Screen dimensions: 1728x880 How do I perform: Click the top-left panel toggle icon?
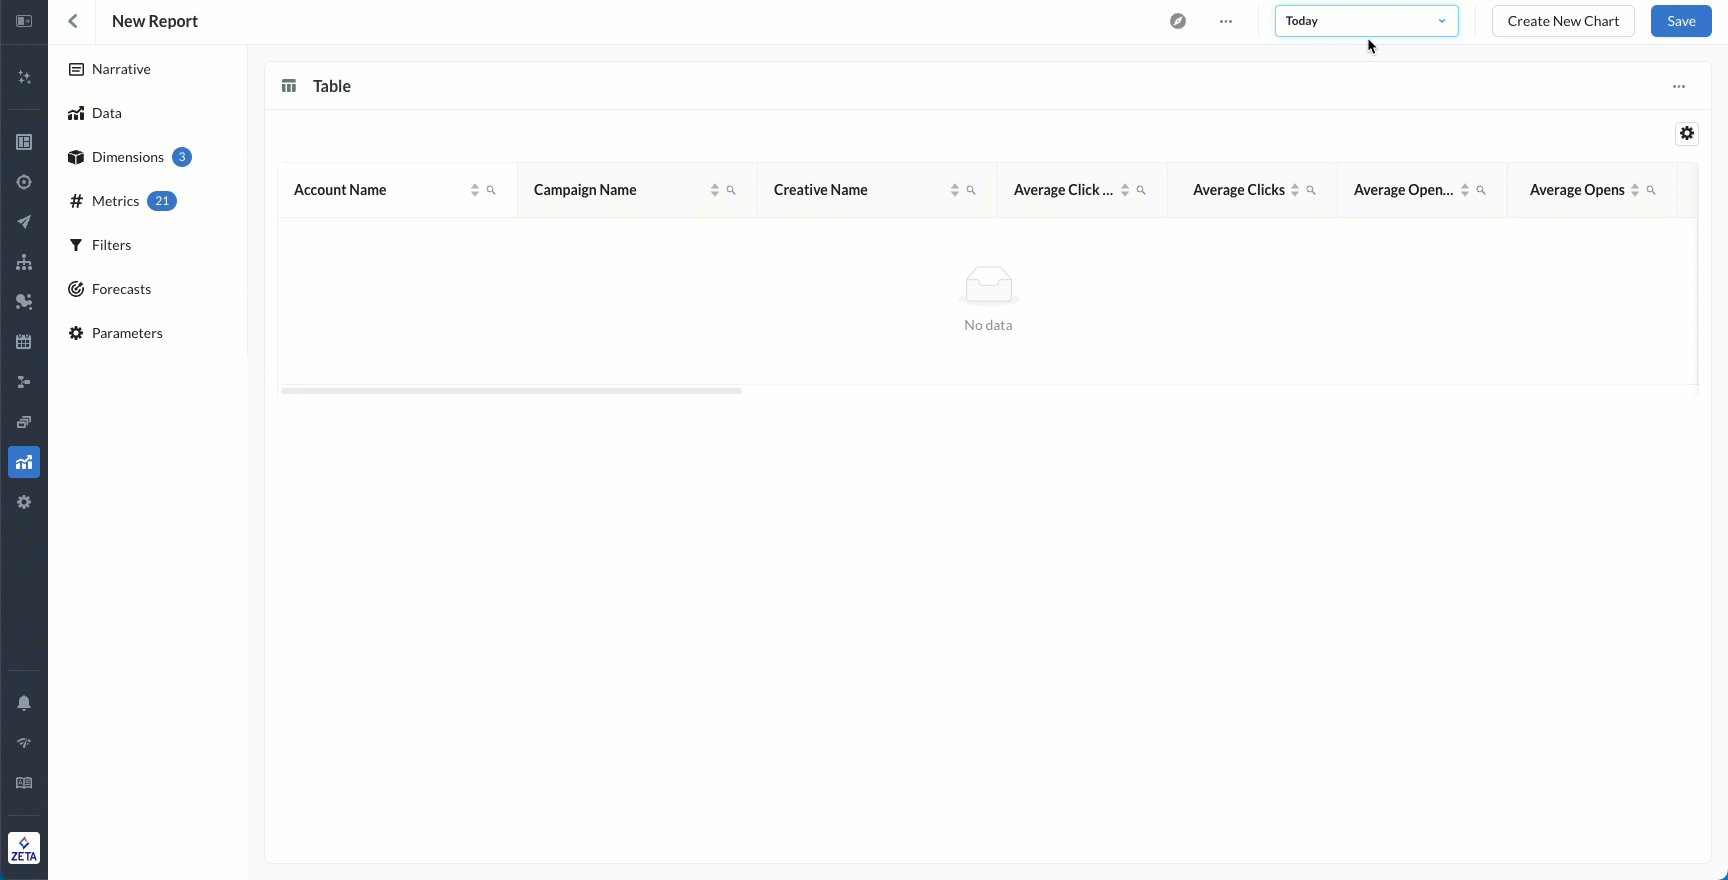coord(24,21)
